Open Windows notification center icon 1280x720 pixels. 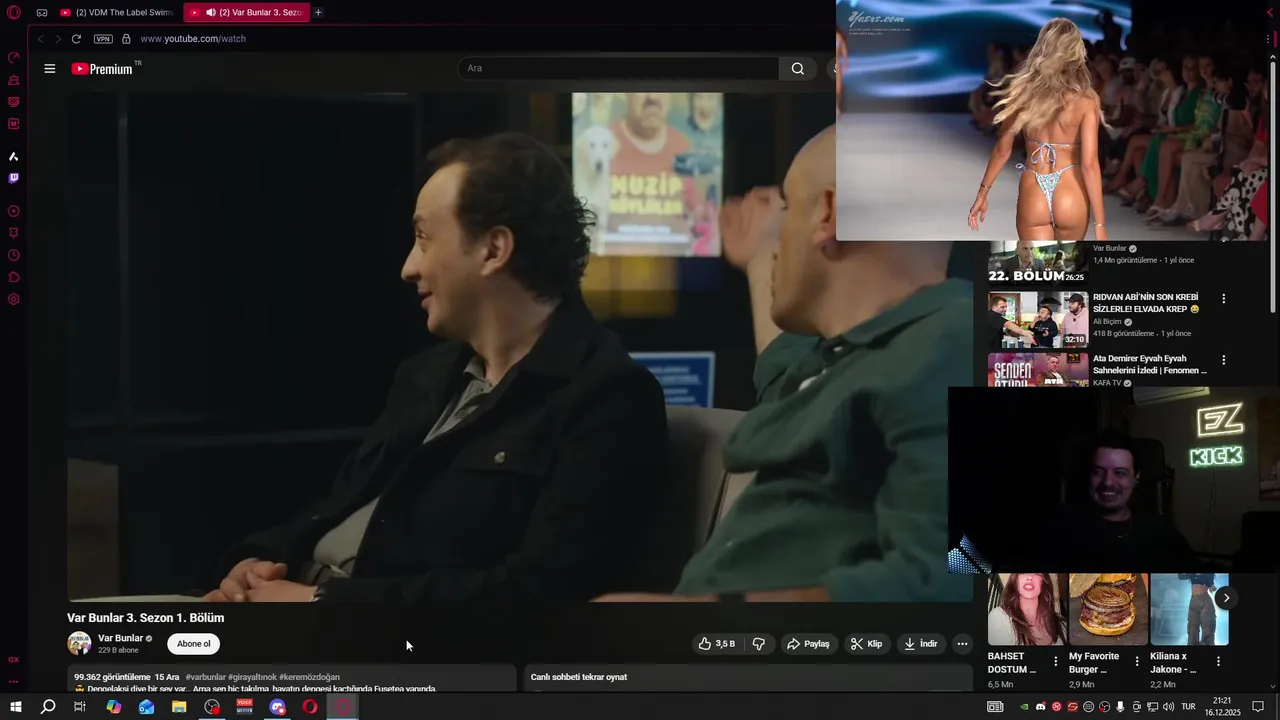click(1258, 707)
